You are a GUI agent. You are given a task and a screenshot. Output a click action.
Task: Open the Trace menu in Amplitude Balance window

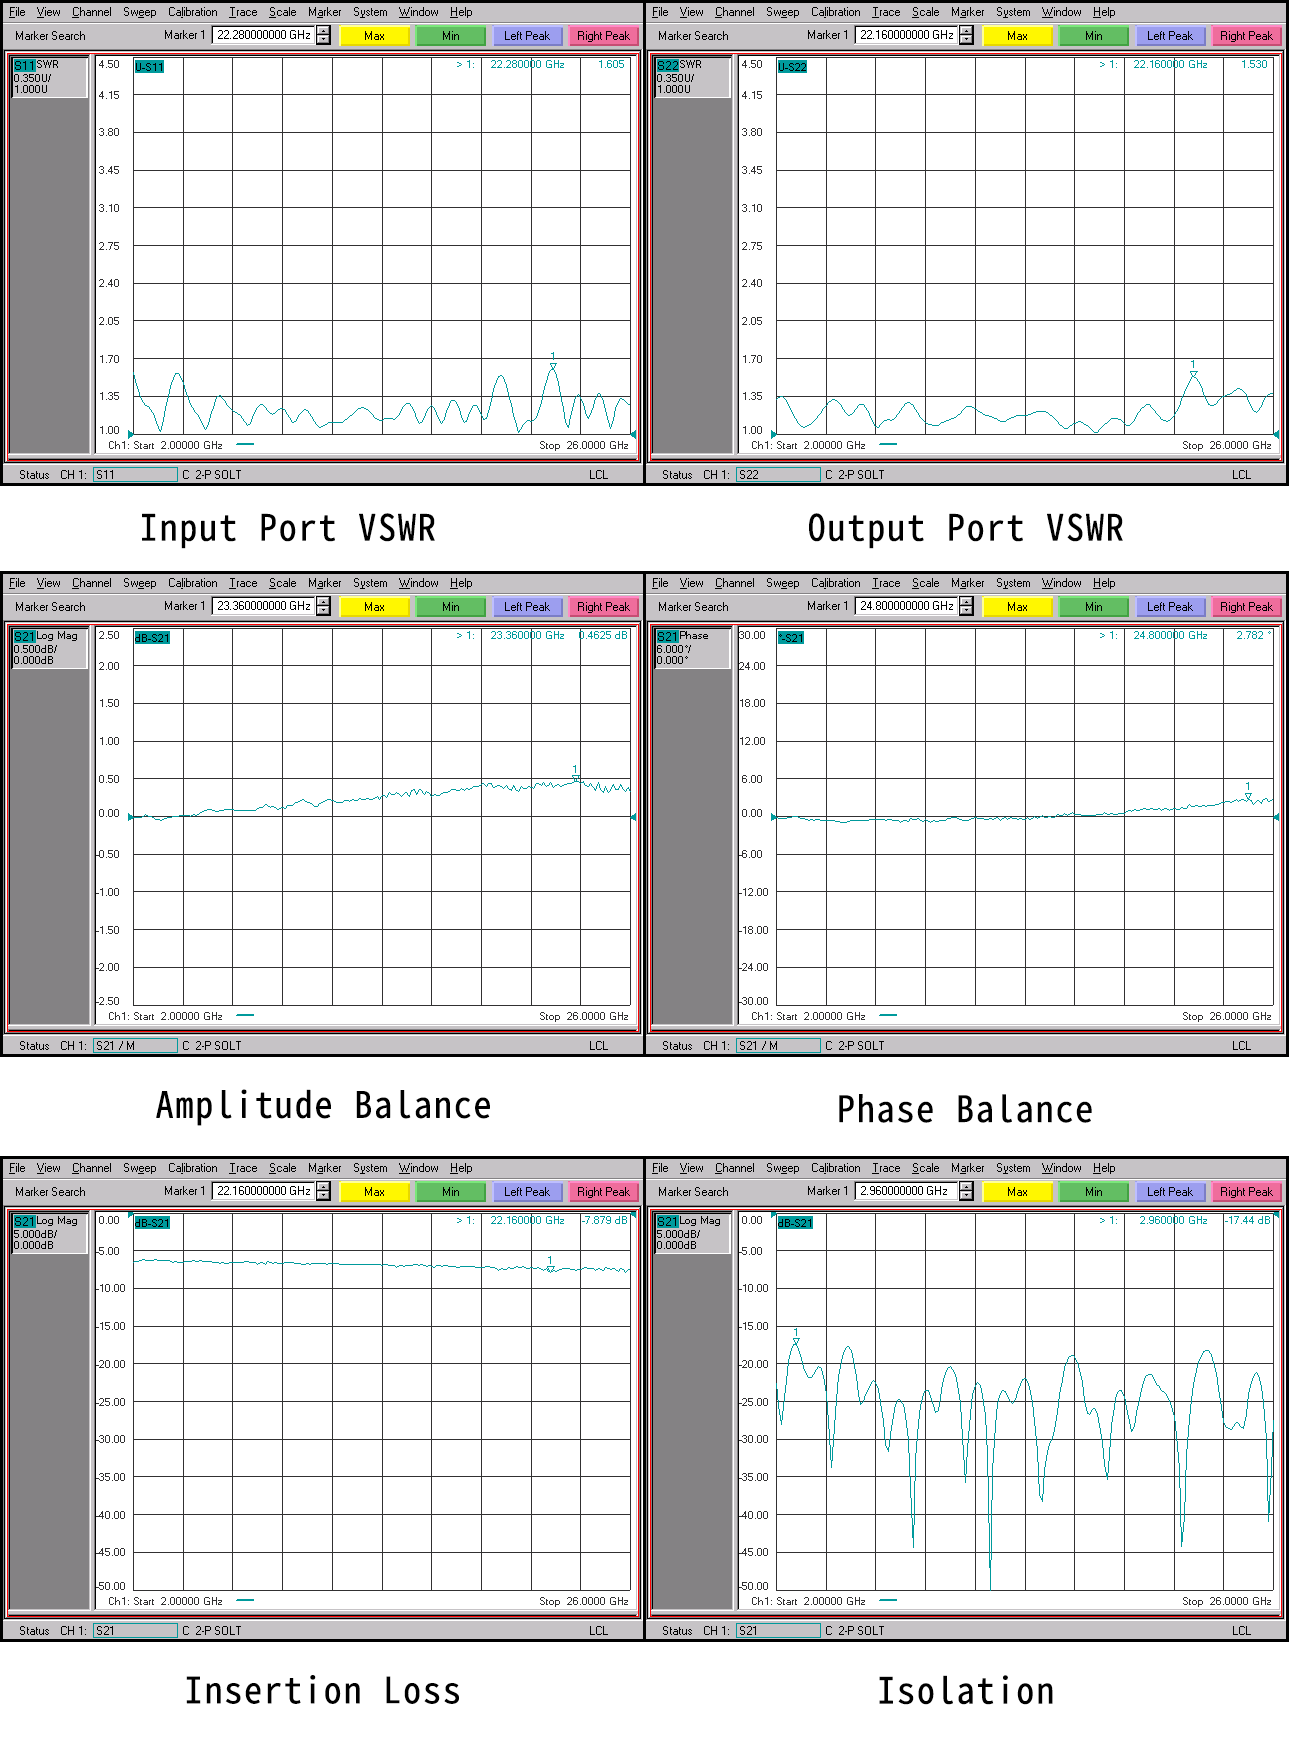(x=243, y=583)
